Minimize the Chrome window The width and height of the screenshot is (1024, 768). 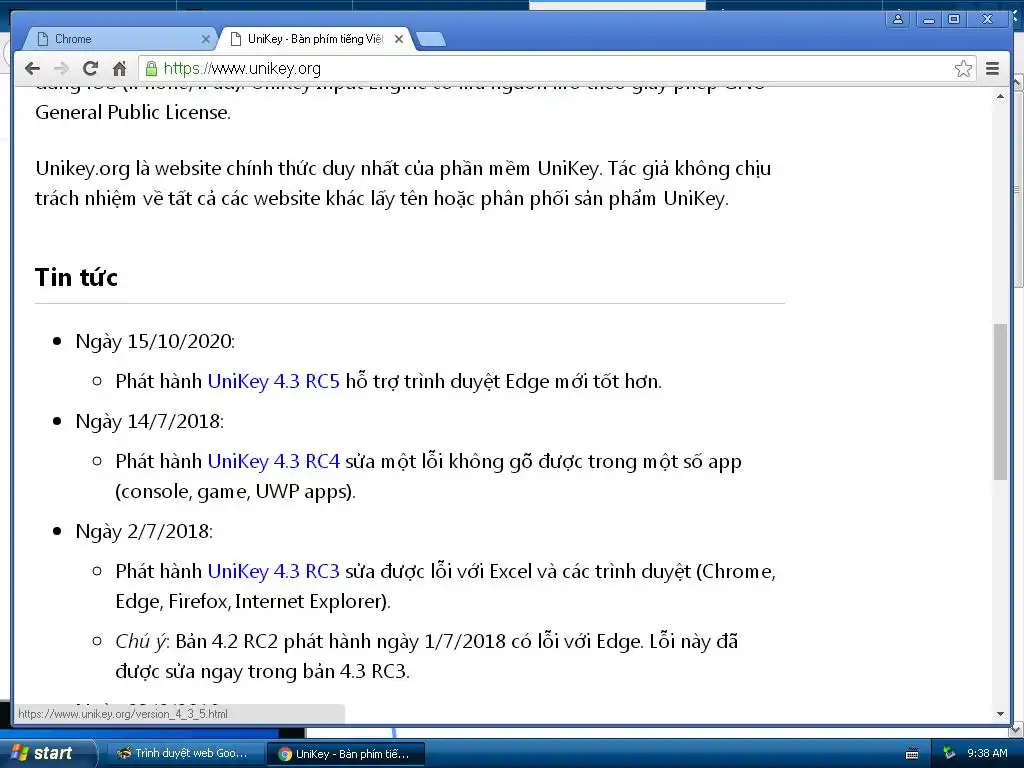(929, 19)
